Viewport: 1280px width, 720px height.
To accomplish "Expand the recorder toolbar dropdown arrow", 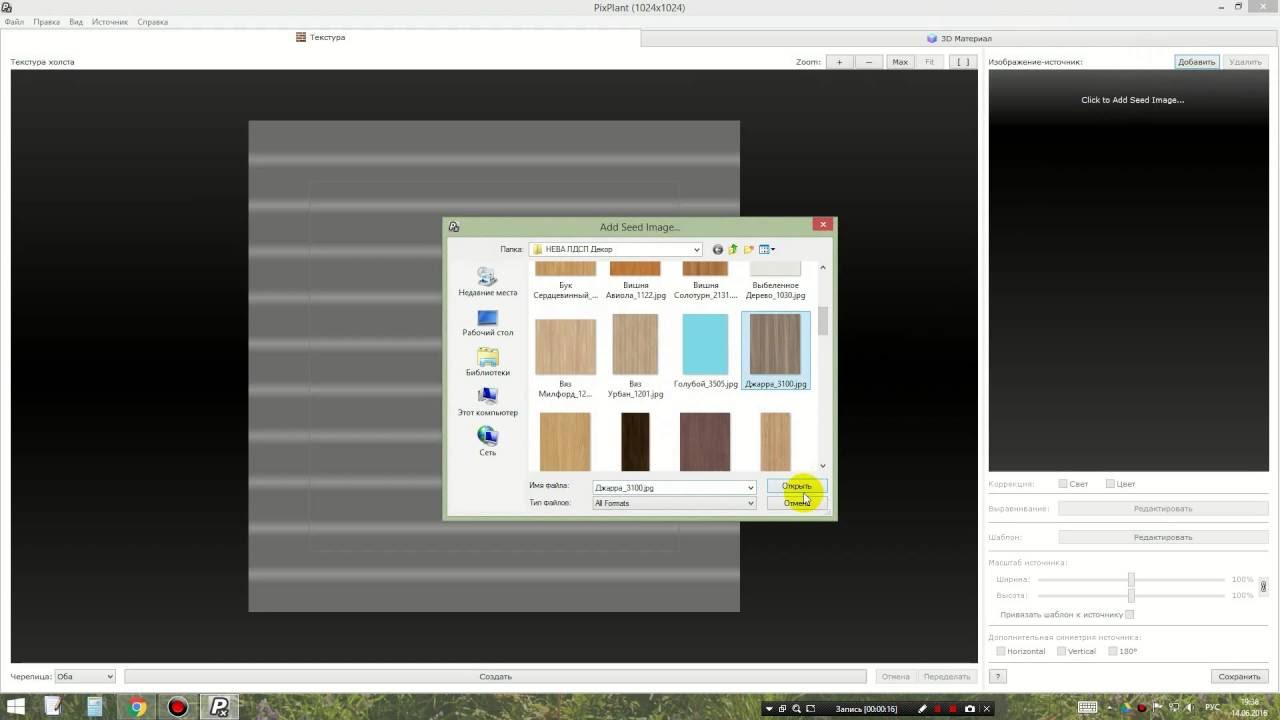I will (x=768, y=708).
